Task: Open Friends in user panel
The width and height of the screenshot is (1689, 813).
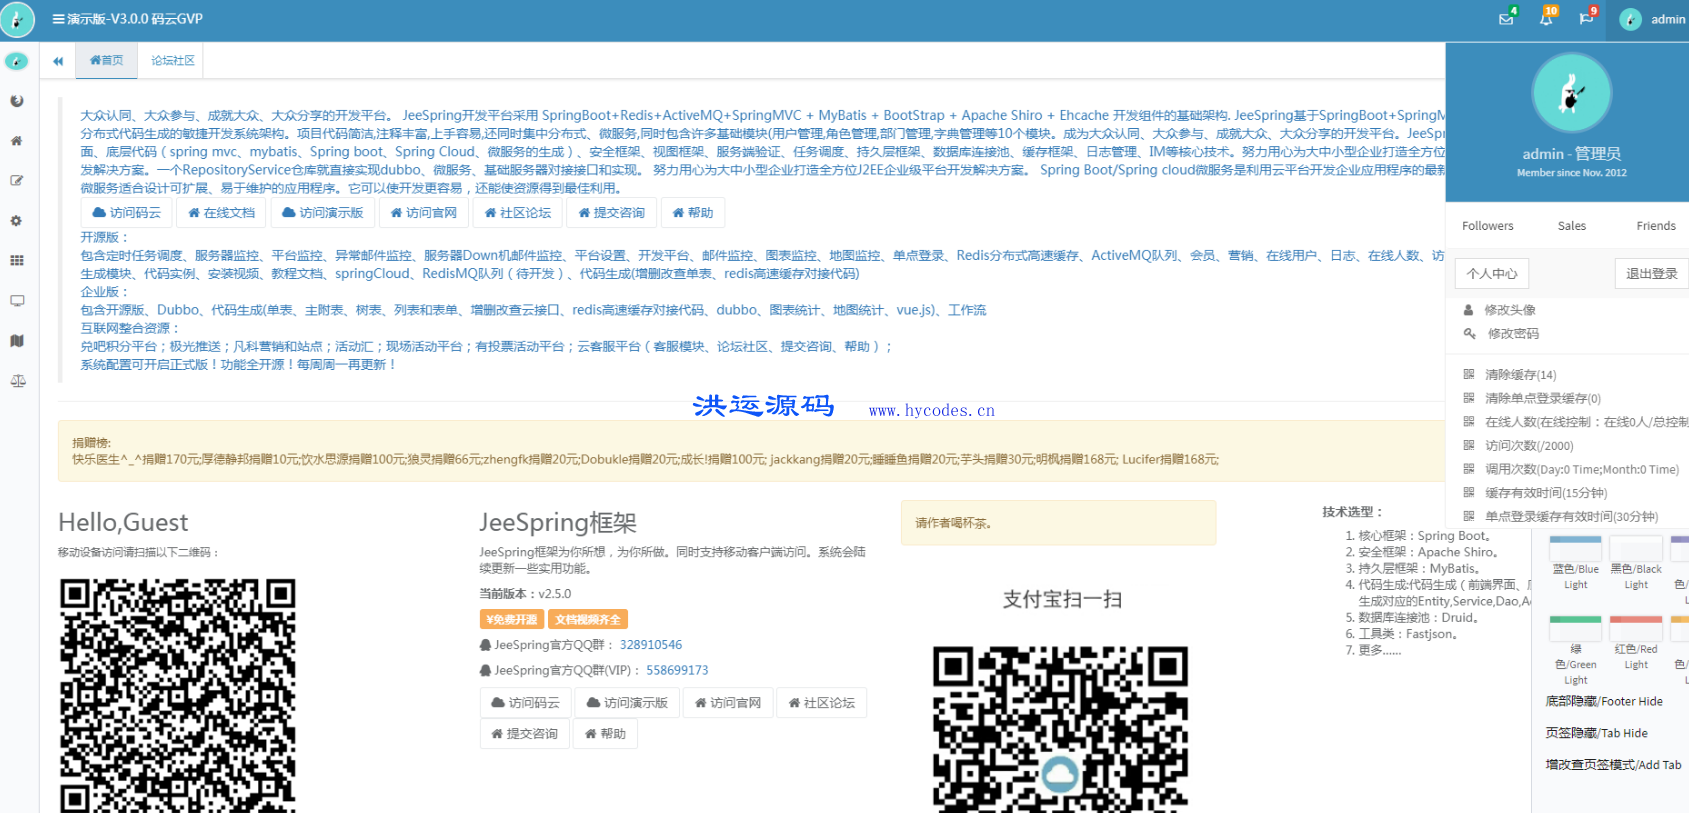Action: tap(1655, 226)
